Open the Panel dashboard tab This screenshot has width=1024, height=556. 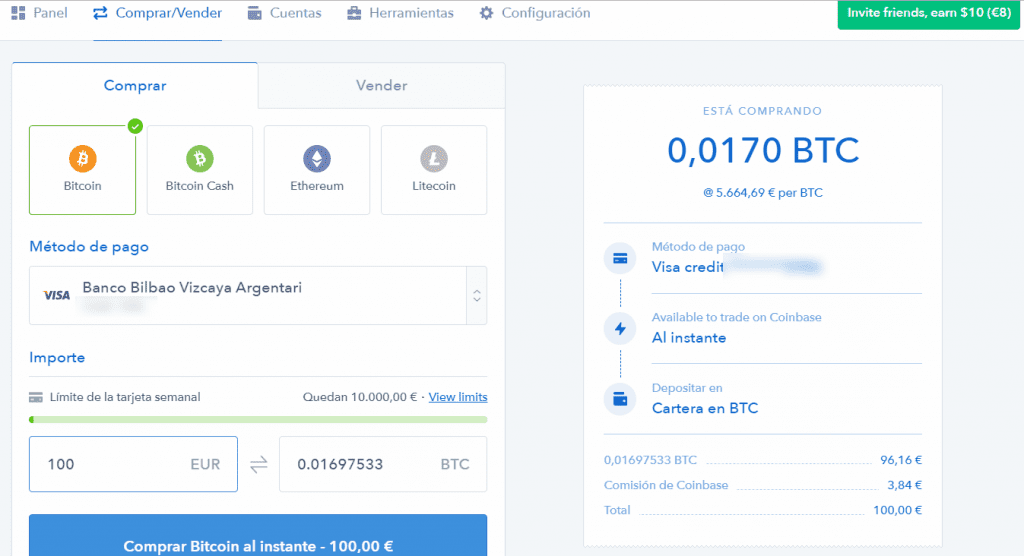[40, 13]
